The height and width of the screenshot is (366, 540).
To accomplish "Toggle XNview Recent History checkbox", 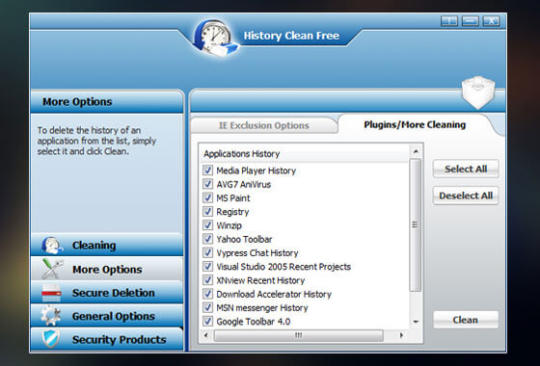I will (207, 280).
